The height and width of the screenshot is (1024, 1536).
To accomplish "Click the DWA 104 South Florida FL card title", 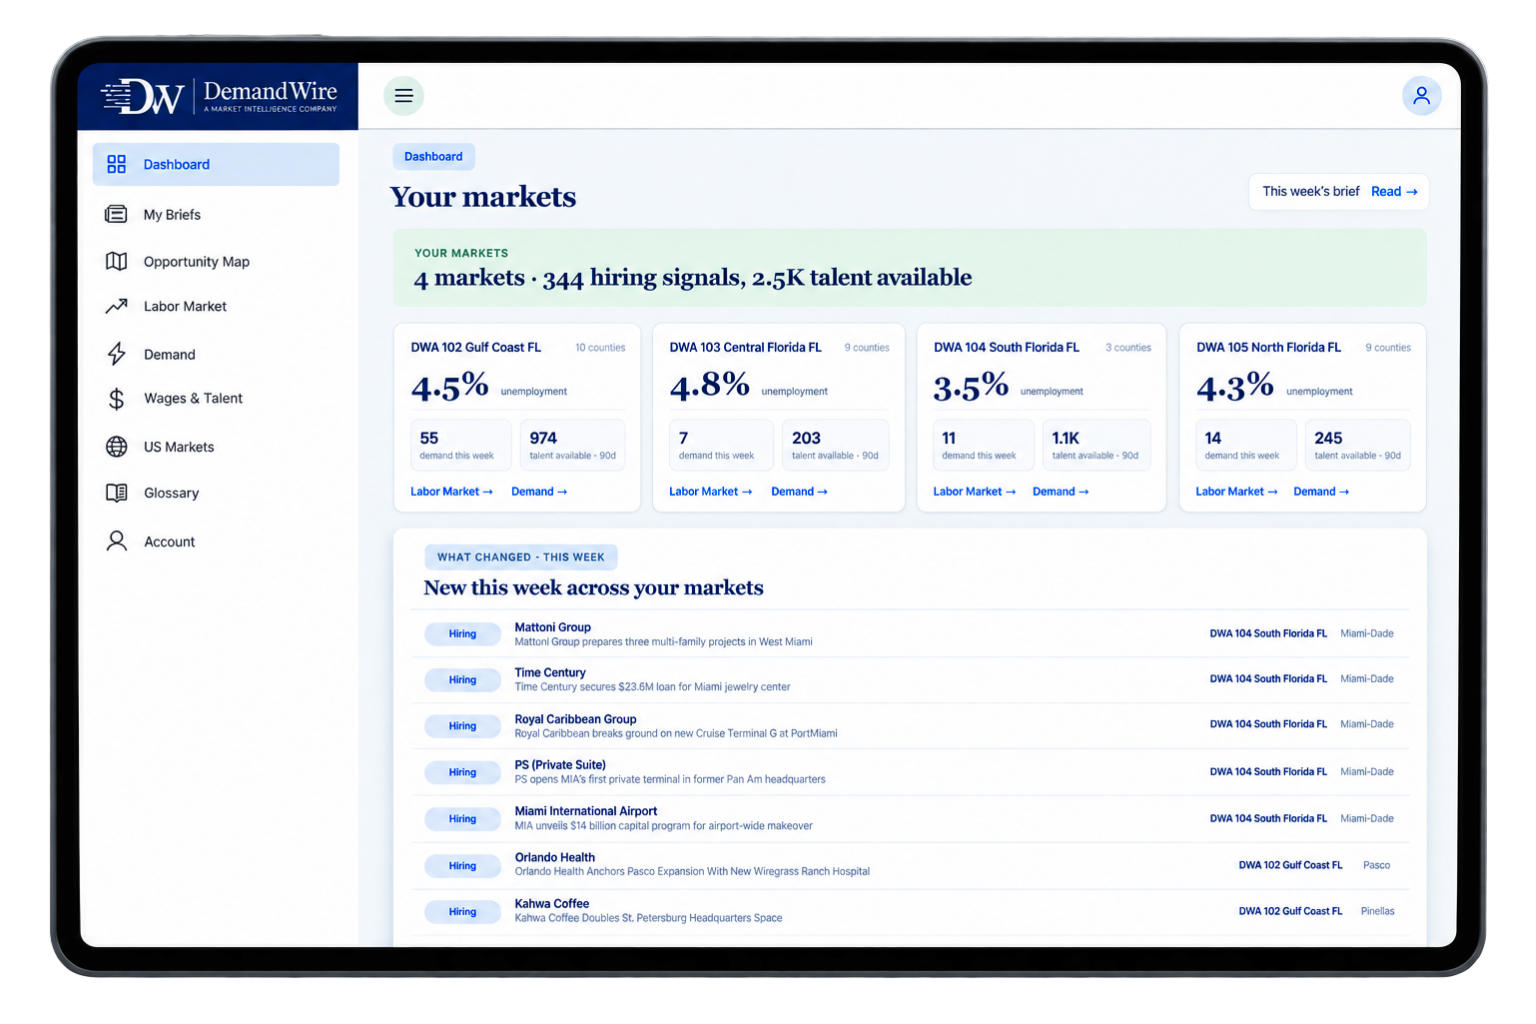I will 1006,347.
